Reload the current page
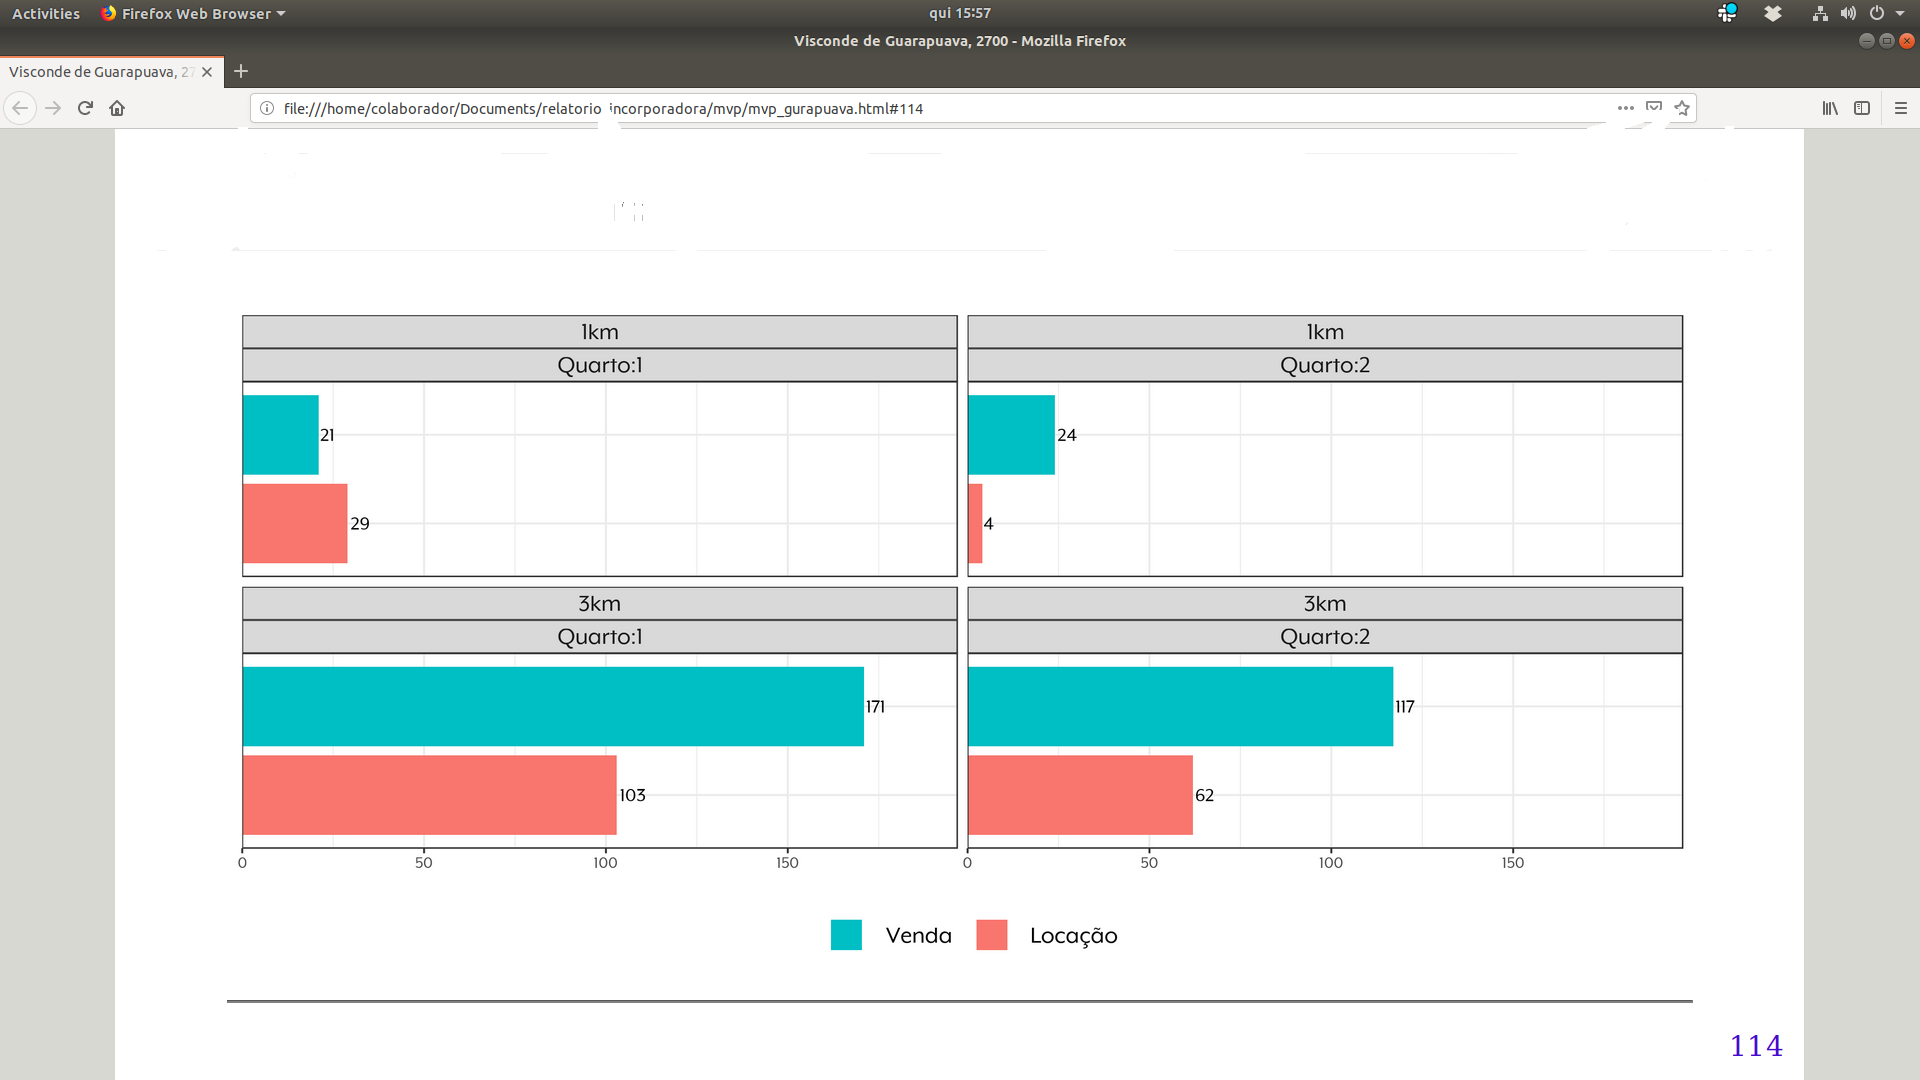The height and width of the screenshot is (1080, 1920). pyautogui.click(x=85, y=108)
